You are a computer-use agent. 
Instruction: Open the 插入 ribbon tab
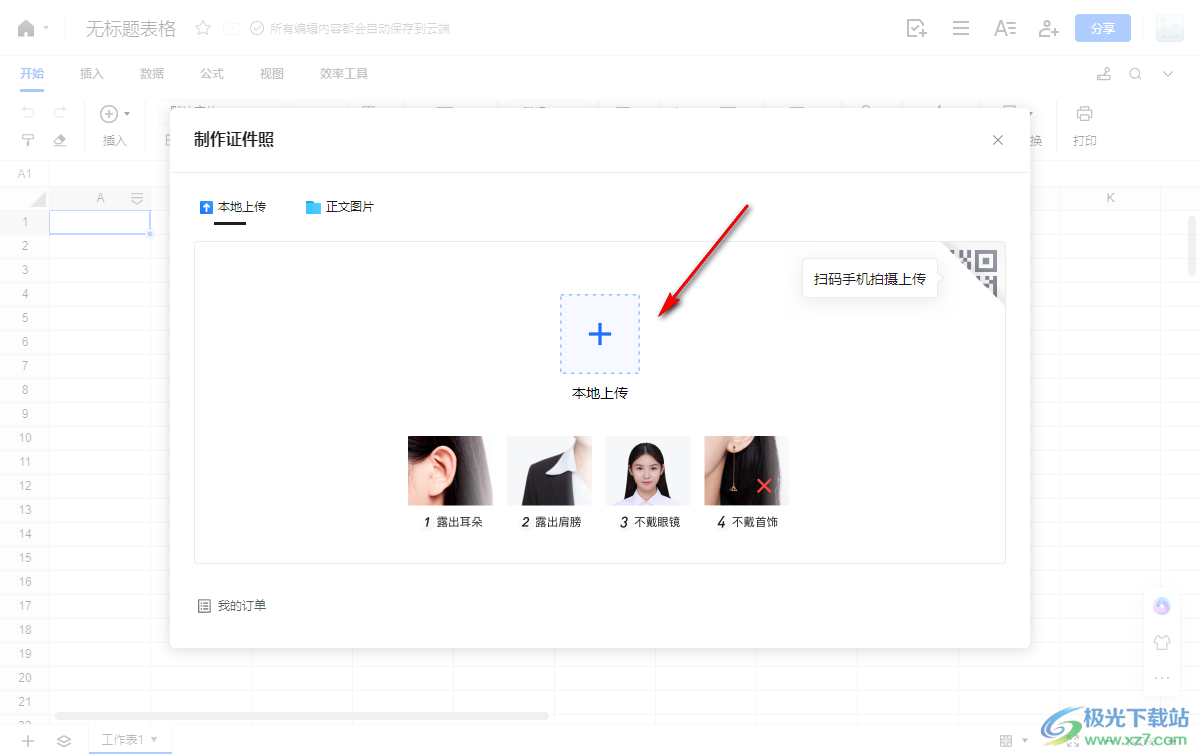pyautogui.click(x=92, y=74)
